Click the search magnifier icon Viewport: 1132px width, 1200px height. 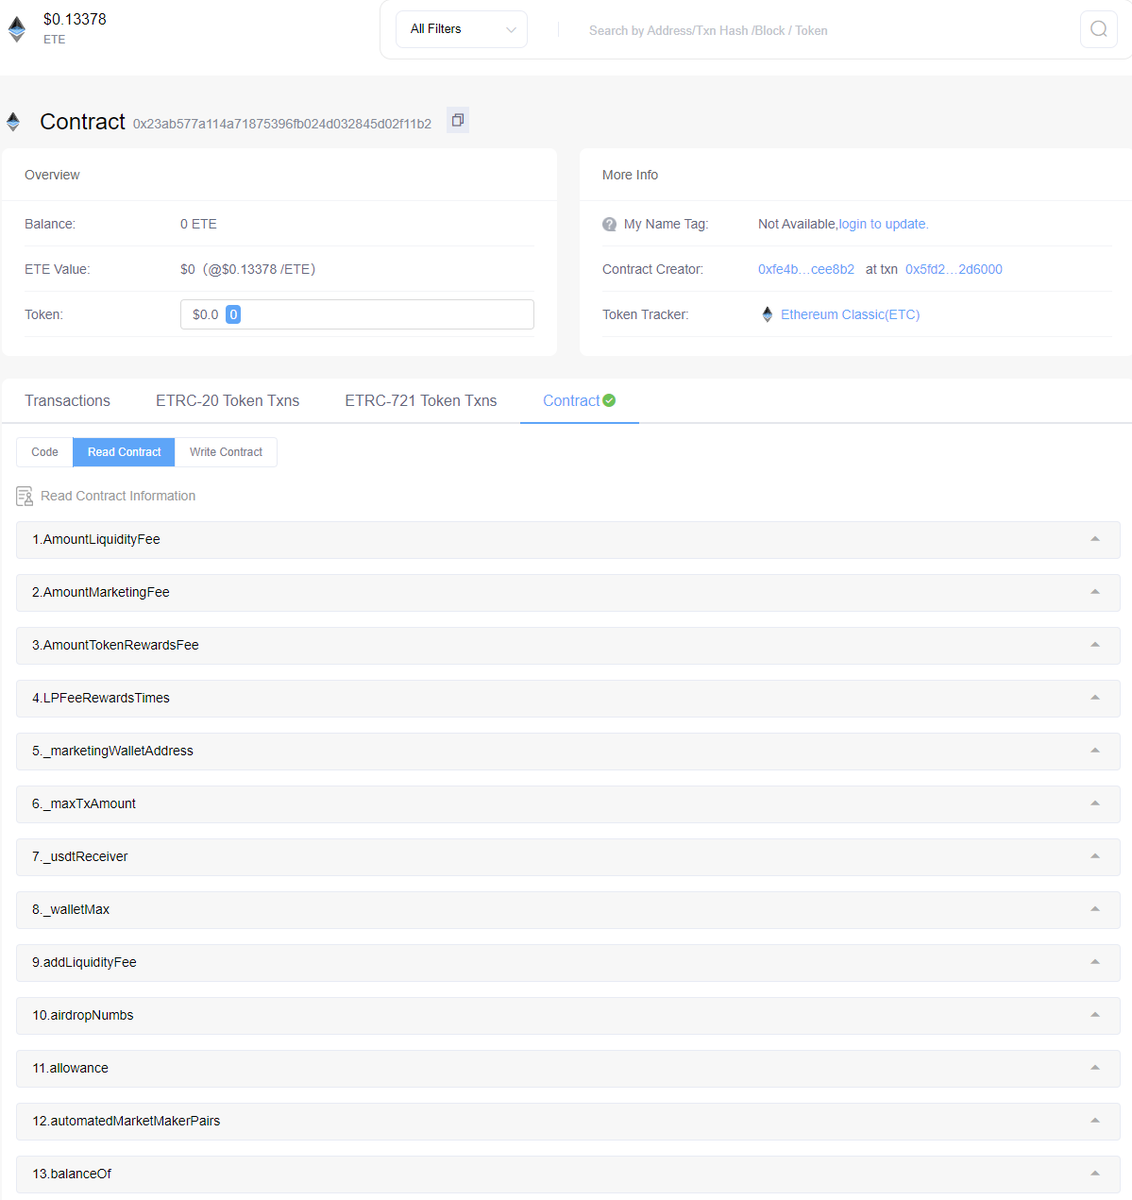point(1098,29)
